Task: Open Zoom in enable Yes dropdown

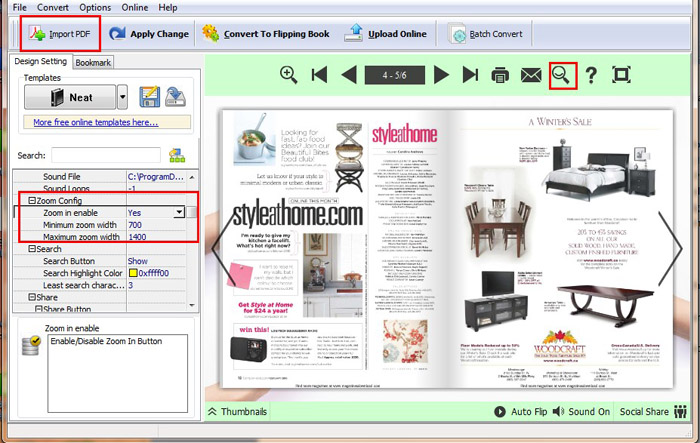Action: [179, 213]
